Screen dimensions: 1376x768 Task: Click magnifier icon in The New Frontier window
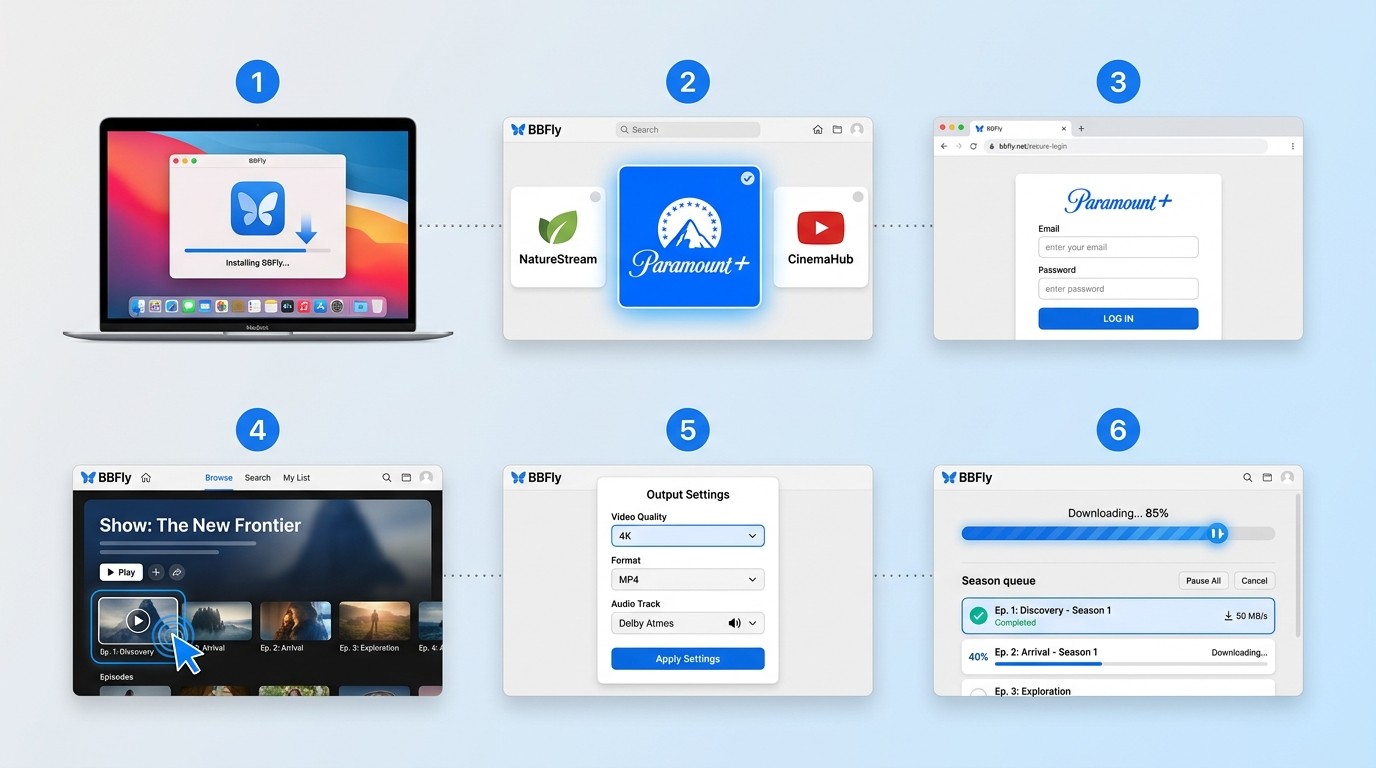[387, 478]
